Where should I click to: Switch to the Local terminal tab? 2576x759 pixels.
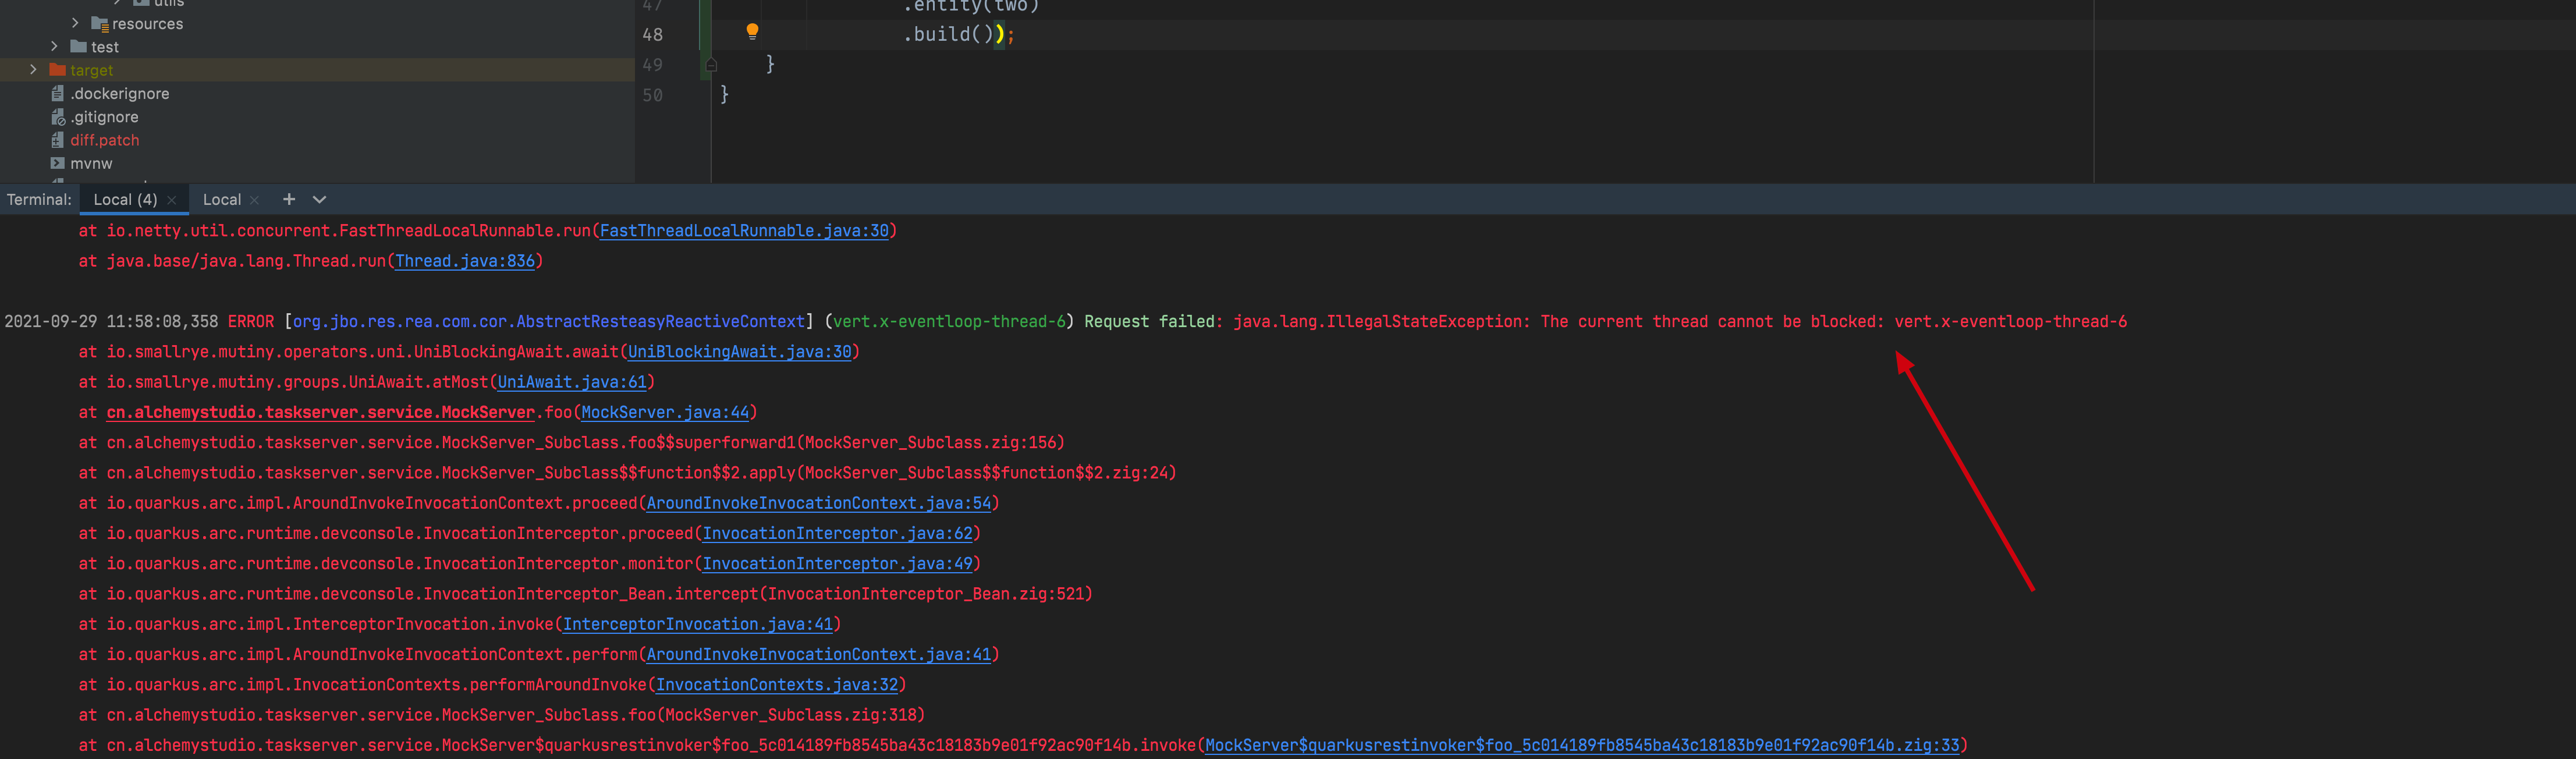[x=221, y=199]
